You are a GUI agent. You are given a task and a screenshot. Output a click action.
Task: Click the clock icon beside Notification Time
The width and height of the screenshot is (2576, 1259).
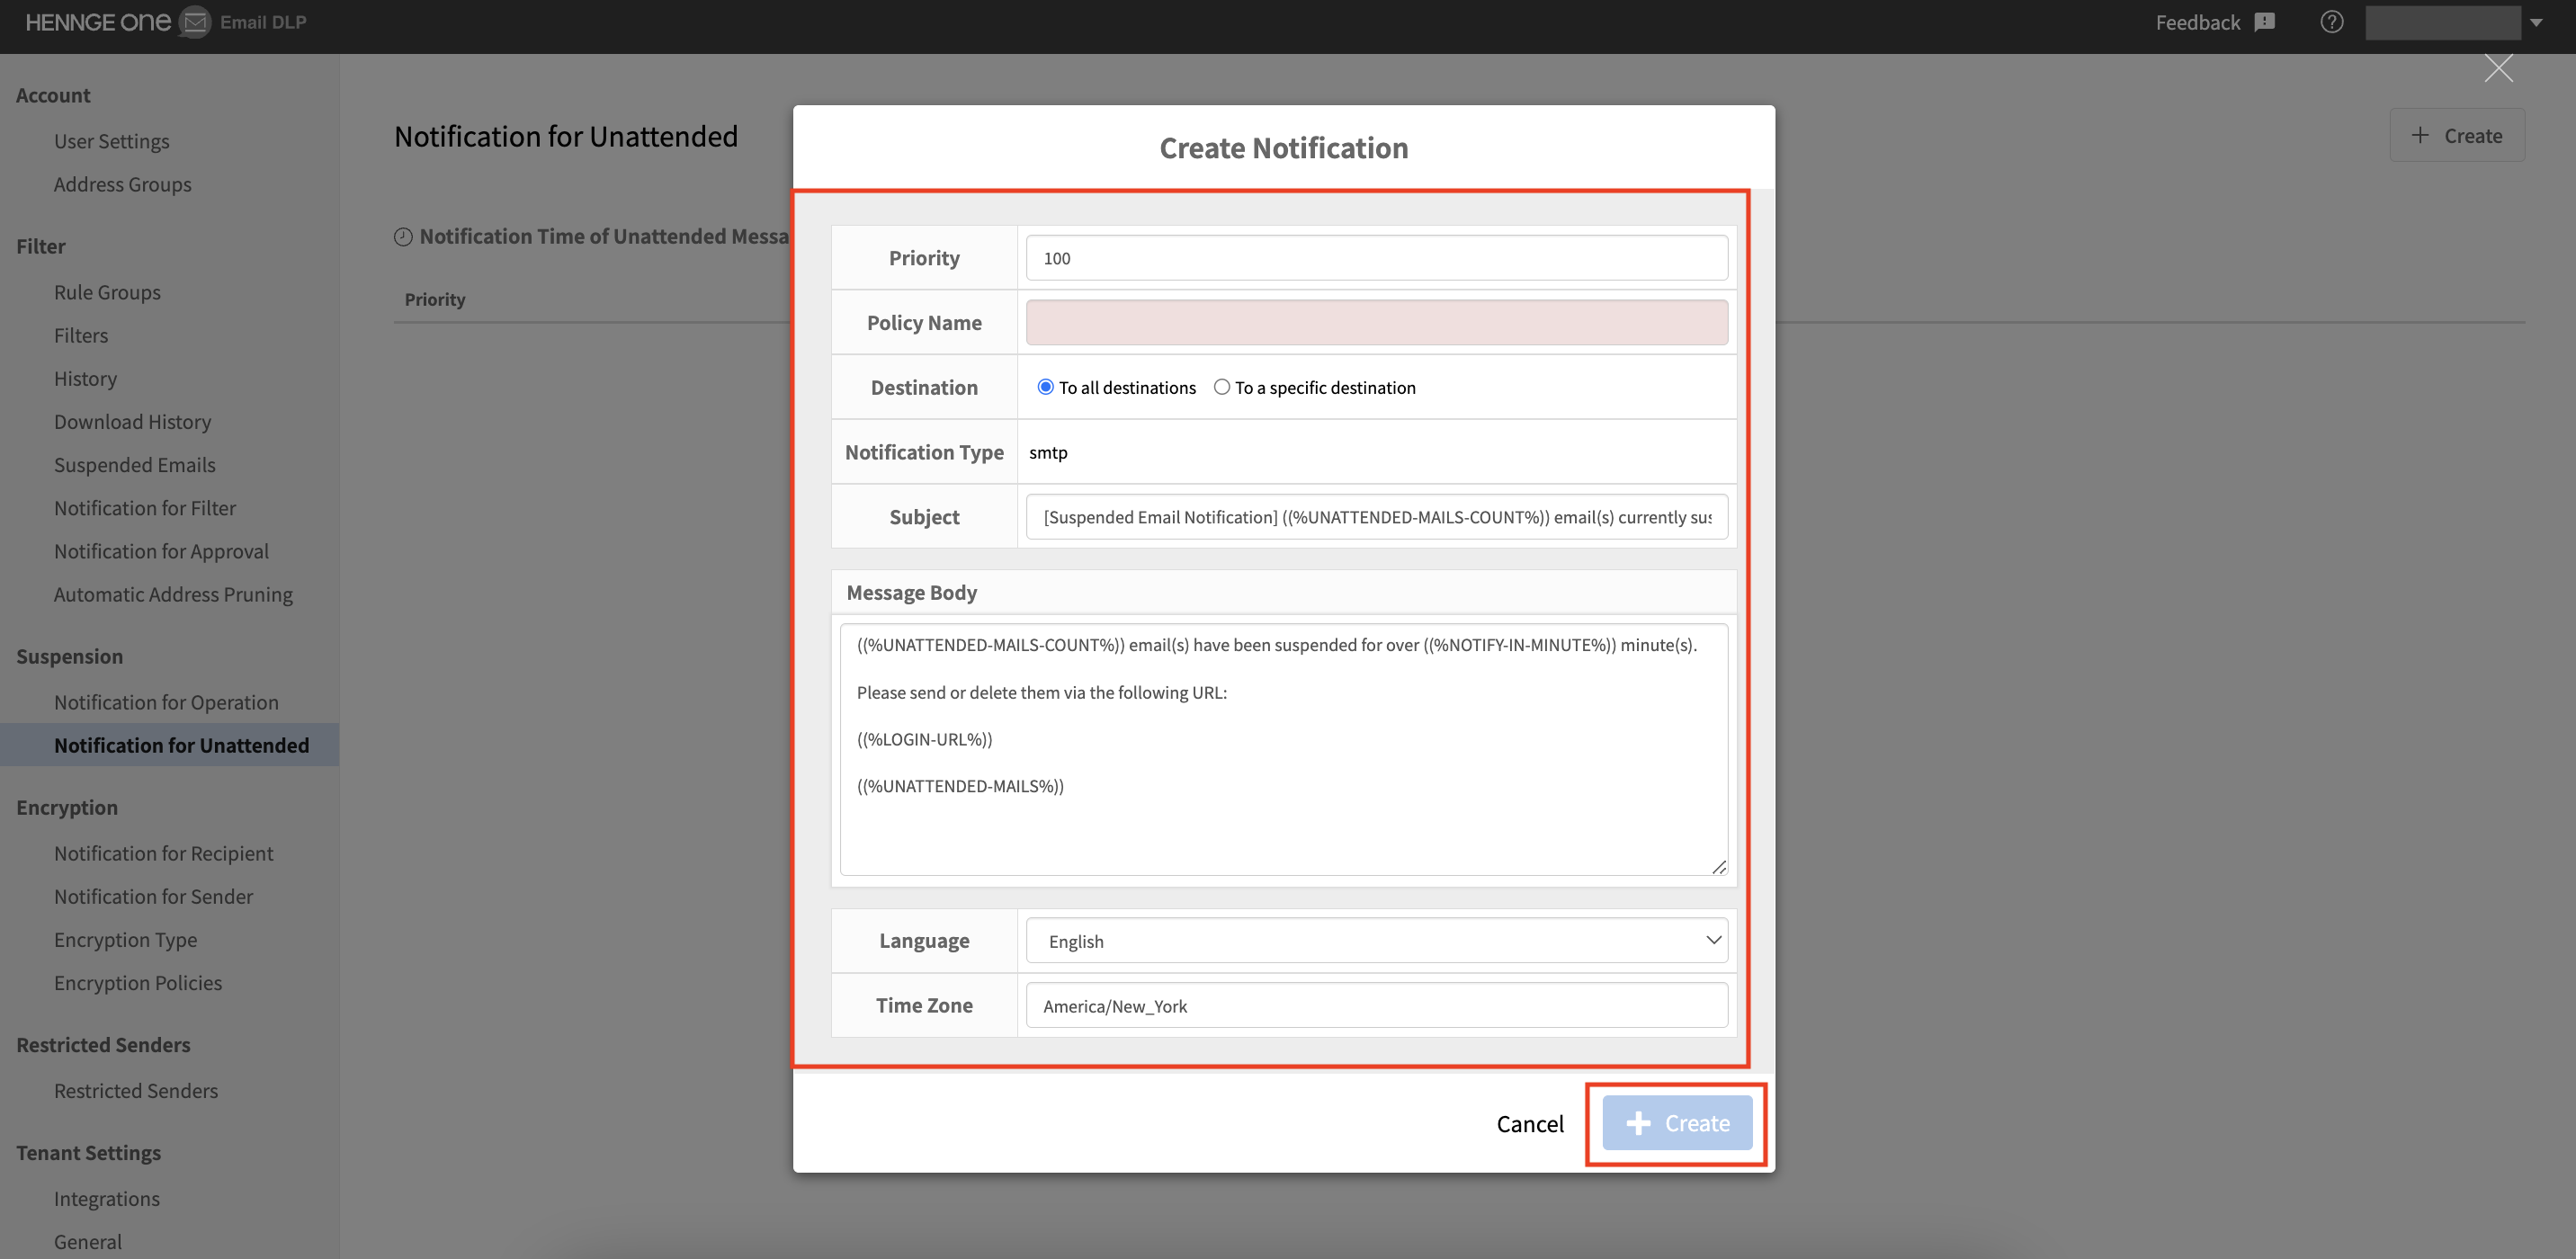[403, 236]
